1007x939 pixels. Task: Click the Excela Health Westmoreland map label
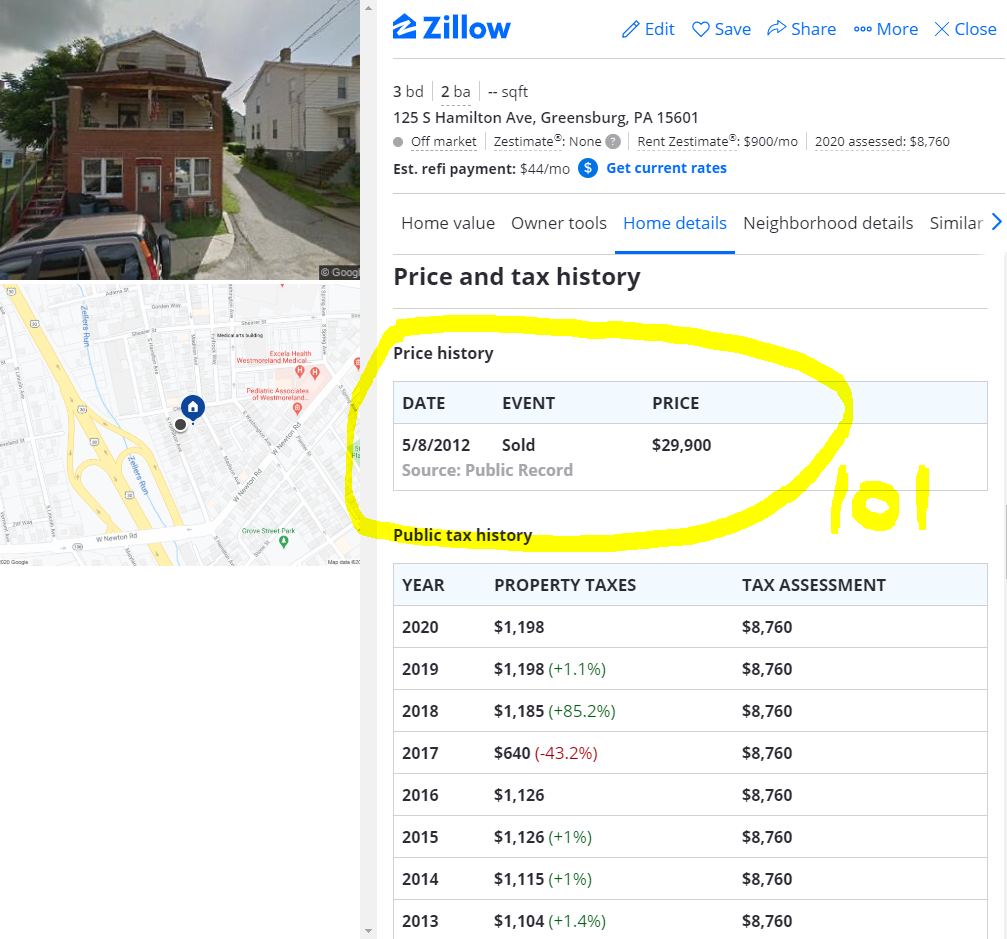click(x=274, y=357)
